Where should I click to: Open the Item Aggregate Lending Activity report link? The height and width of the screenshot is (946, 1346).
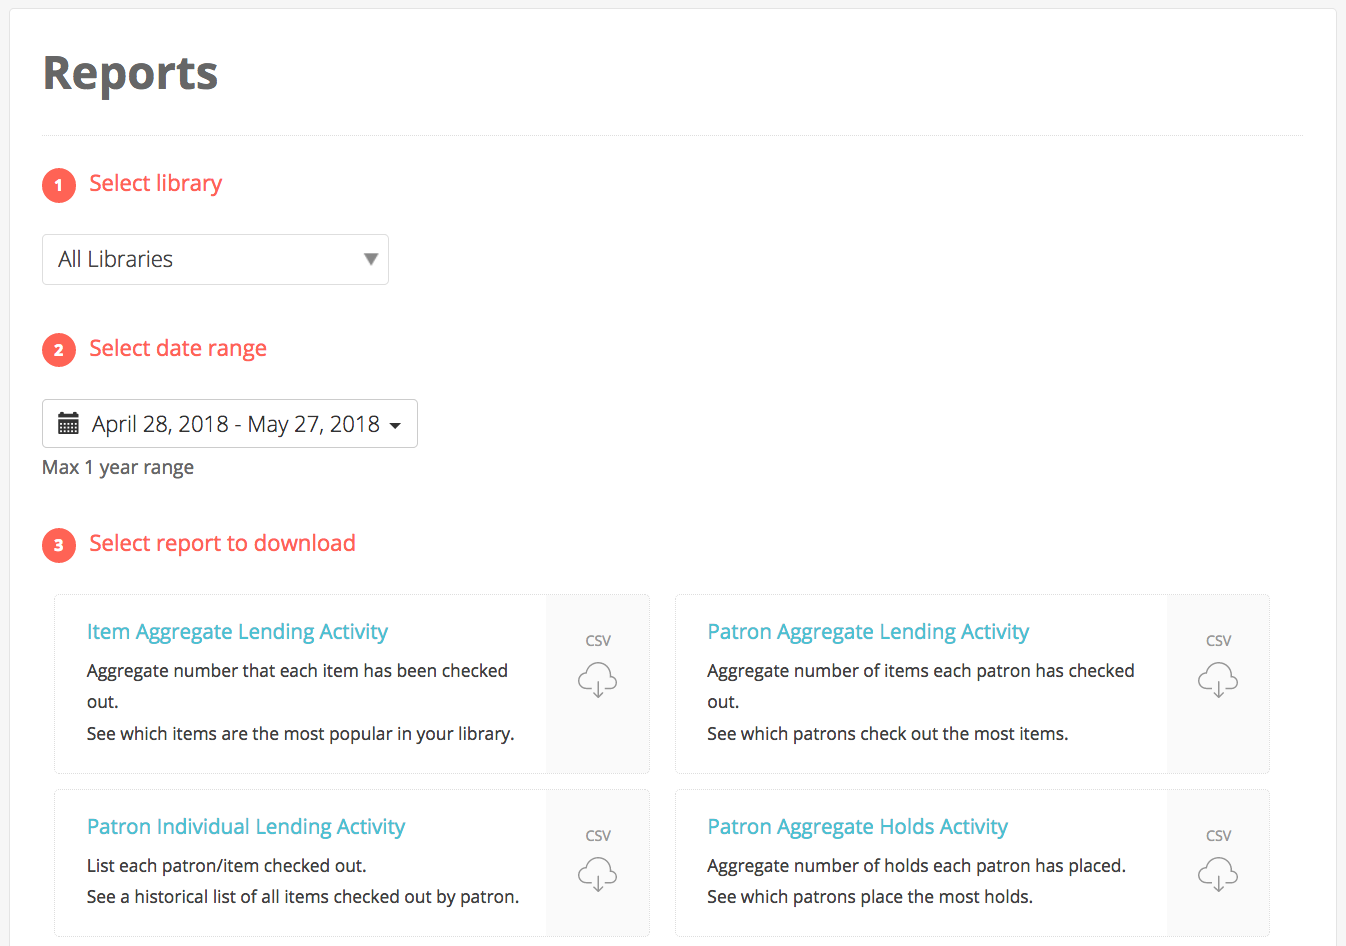point(237,632)
